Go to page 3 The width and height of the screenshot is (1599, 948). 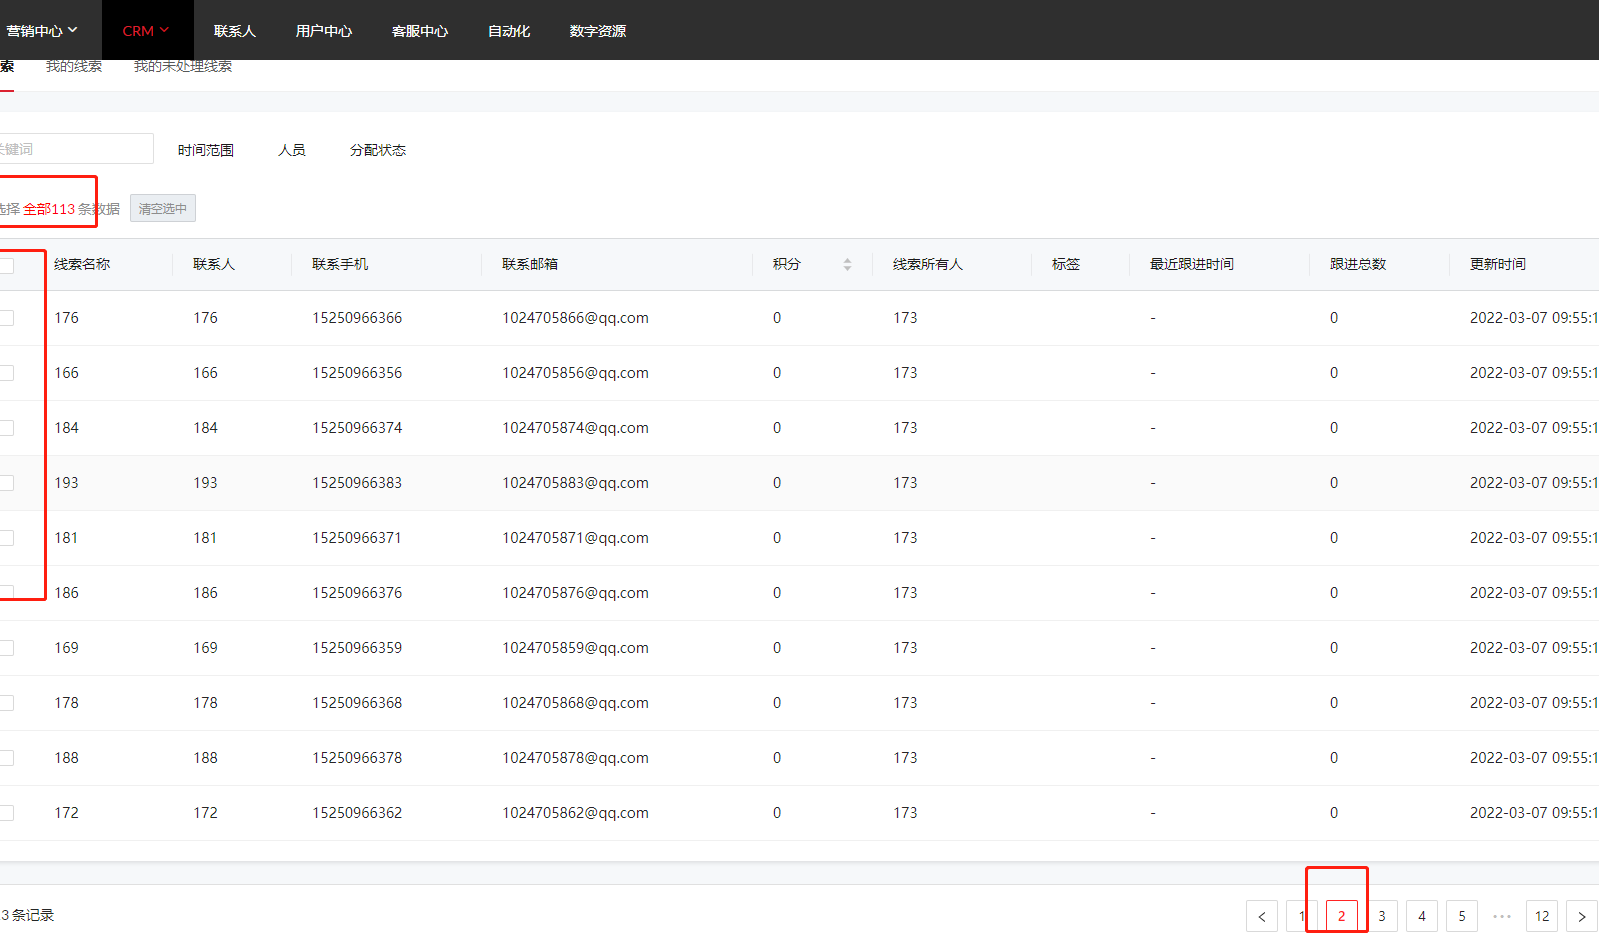[x=1382, y=916]
